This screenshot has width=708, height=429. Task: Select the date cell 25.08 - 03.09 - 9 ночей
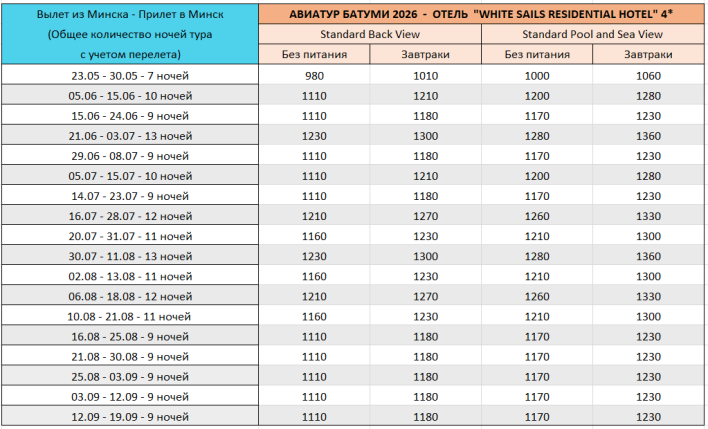[x=129, y=377]
